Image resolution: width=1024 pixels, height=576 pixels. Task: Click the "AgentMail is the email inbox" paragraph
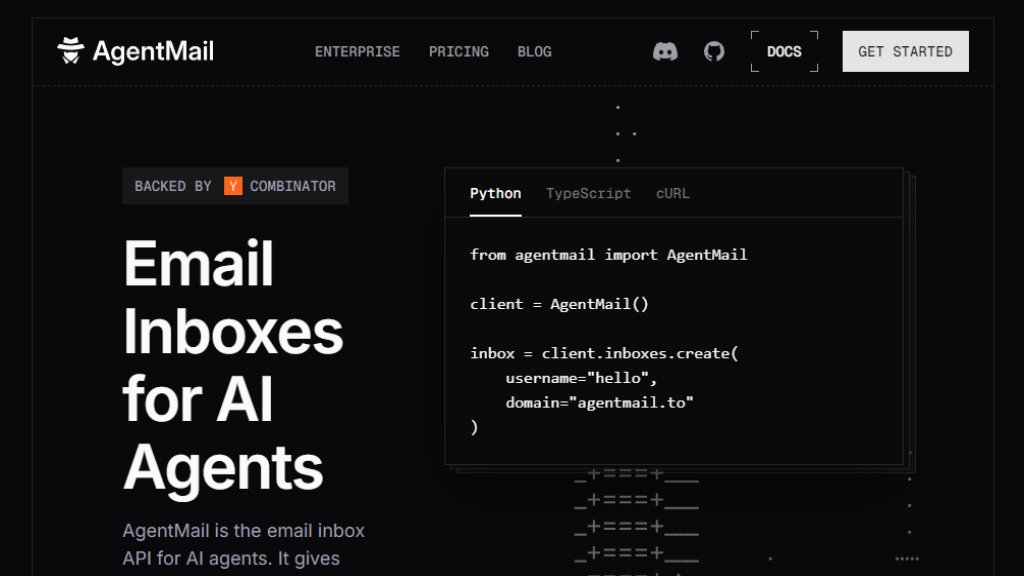pyautogui.click(x=244, y=545)
